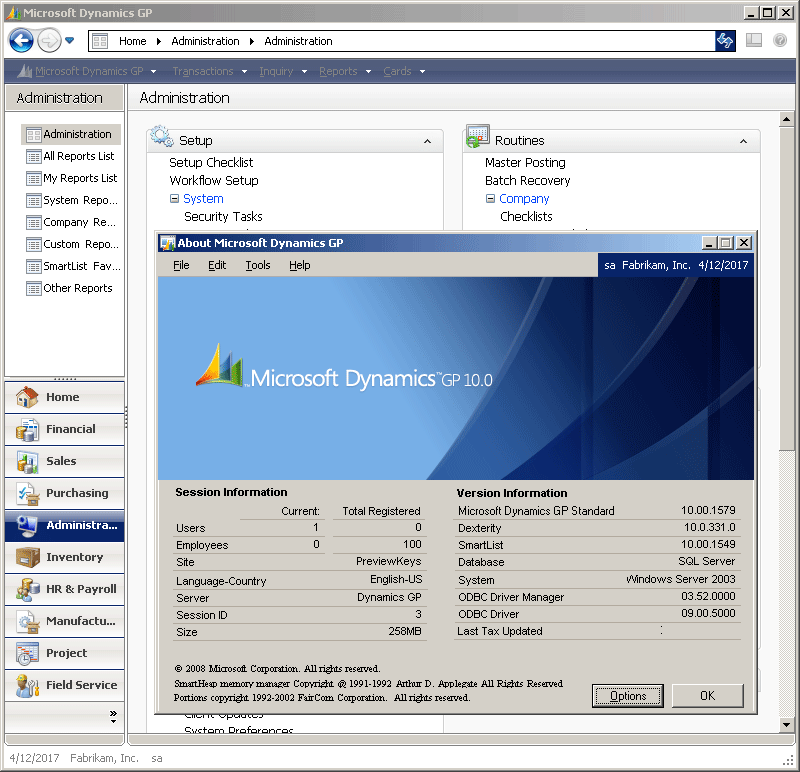The width and height of the screenshot is (800, 772).
Task: Click the Purchasing module icon
Action: click(x=28, y=493)
